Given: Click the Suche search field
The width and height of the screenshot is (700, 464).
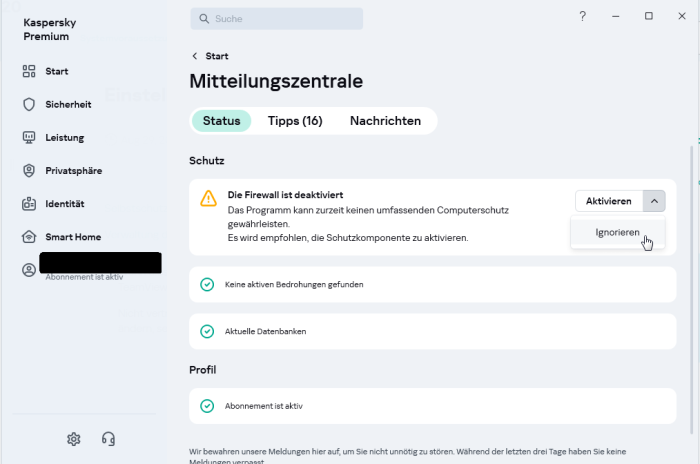Looking at the screenshot, I should (277, 18).
